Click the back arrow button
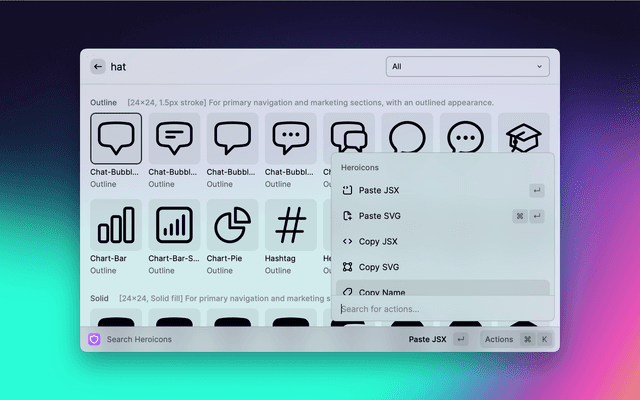 (98, 67)
